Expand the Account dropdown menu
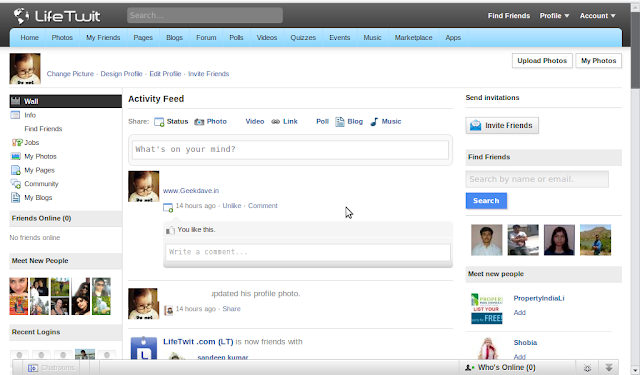640x375 pixels. (x=598, y=16)
